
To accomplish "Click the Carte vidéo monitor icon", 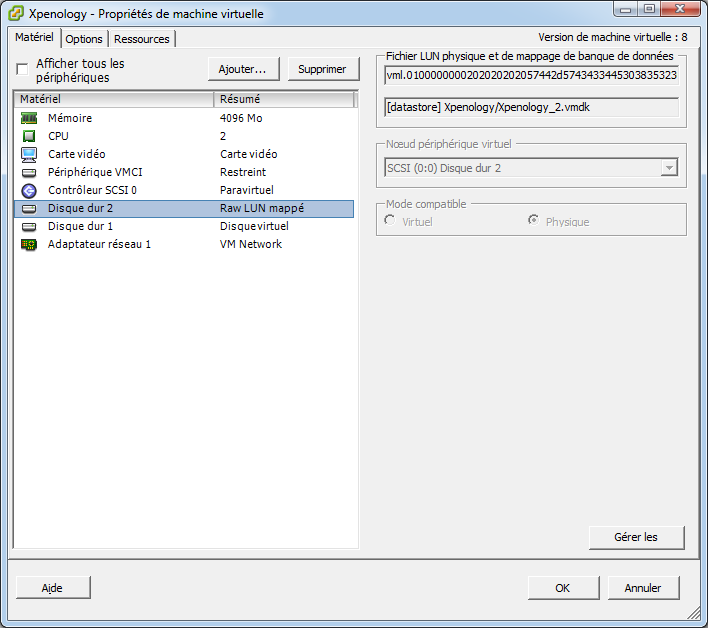I will tap(29, 154).
